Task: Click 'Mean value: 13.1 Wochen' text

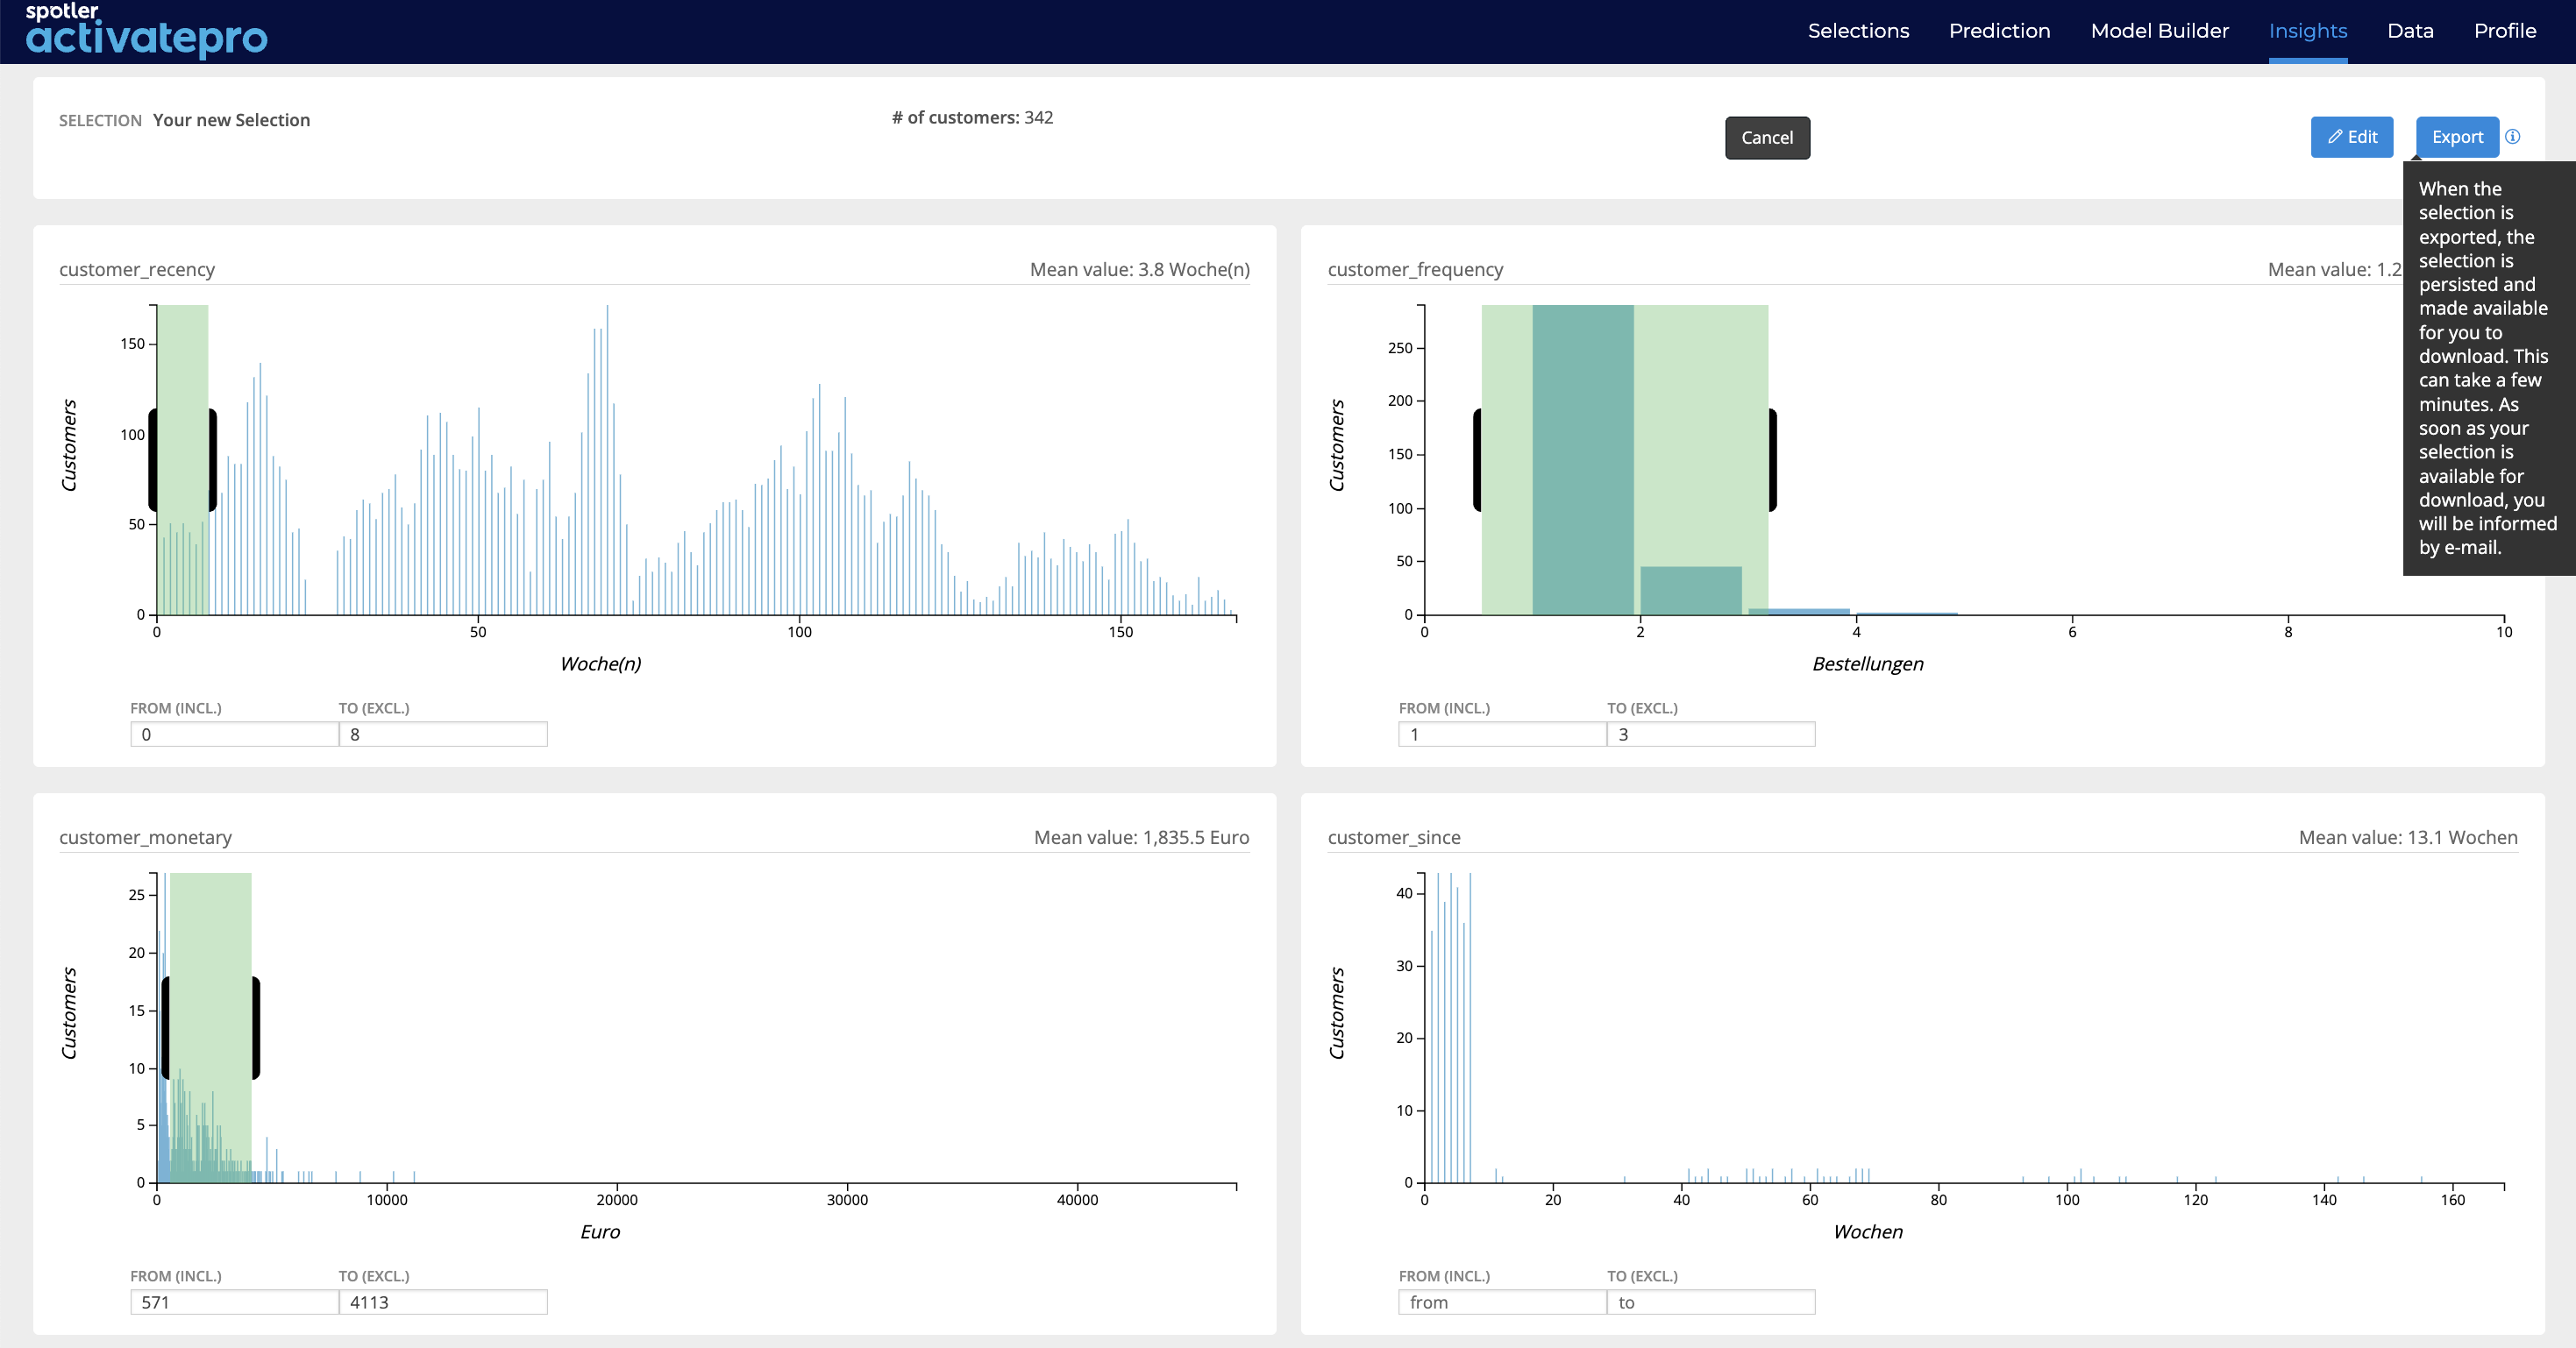Action: [x=2408, y=837]
